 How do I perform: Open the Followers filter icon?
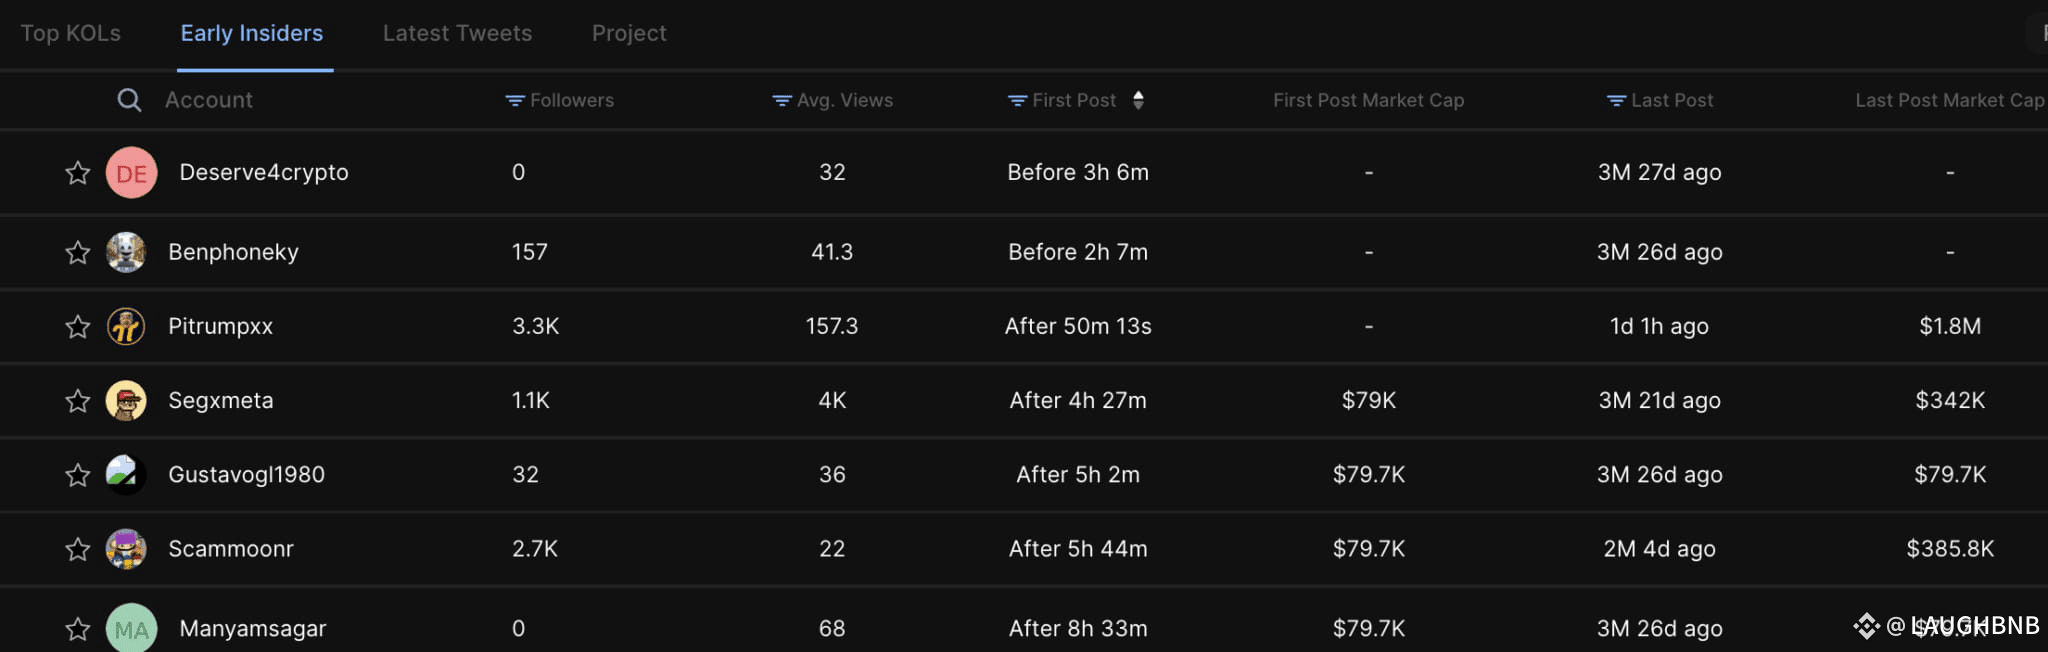click(515, 101)
